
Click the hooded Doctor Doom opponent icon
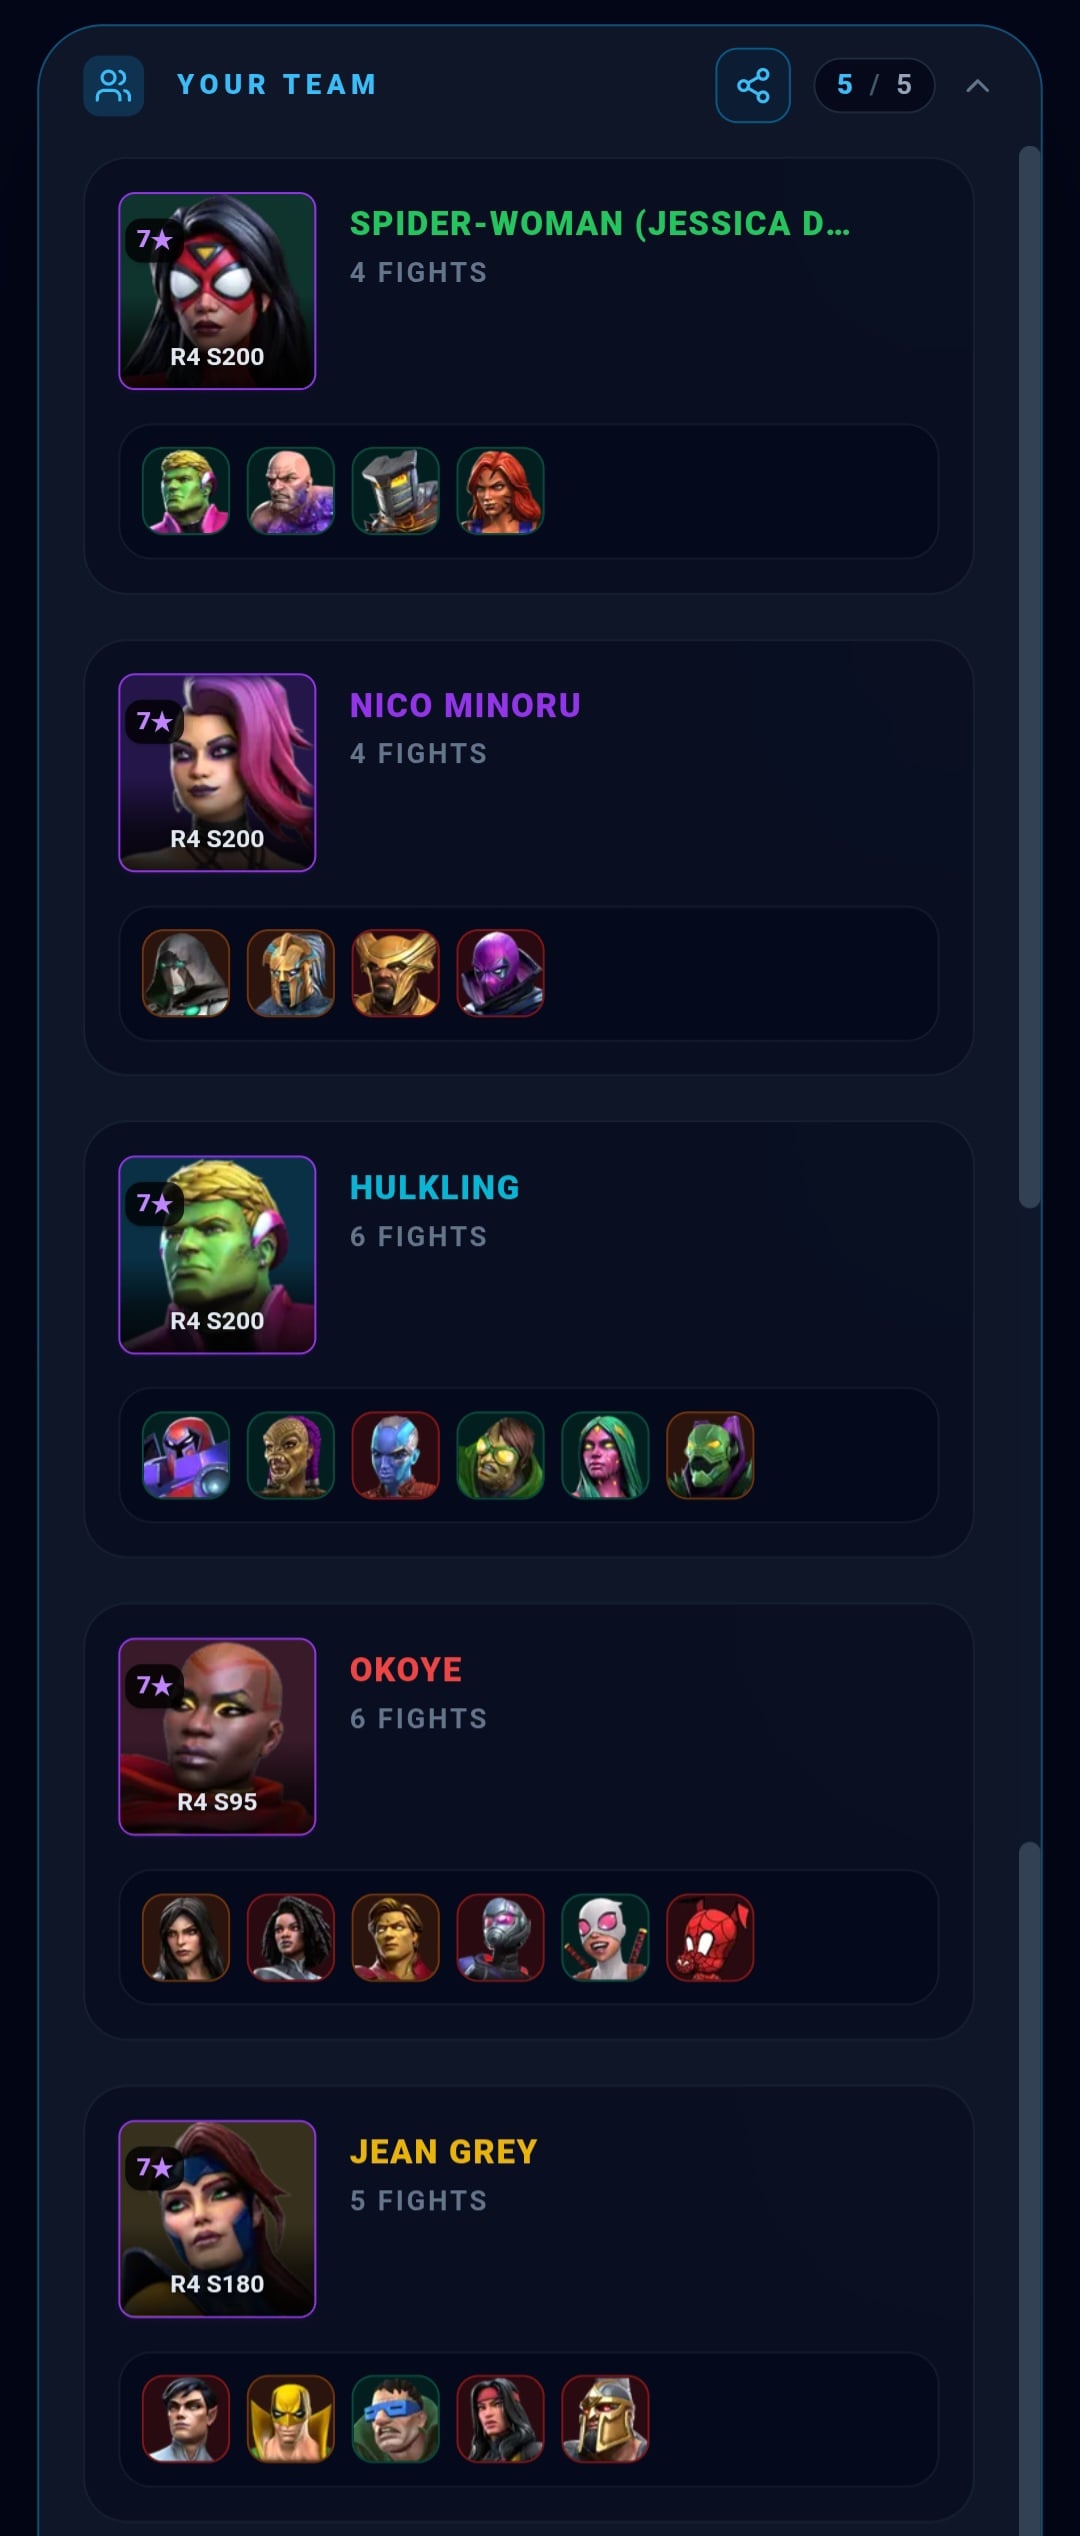coord(186,973)
